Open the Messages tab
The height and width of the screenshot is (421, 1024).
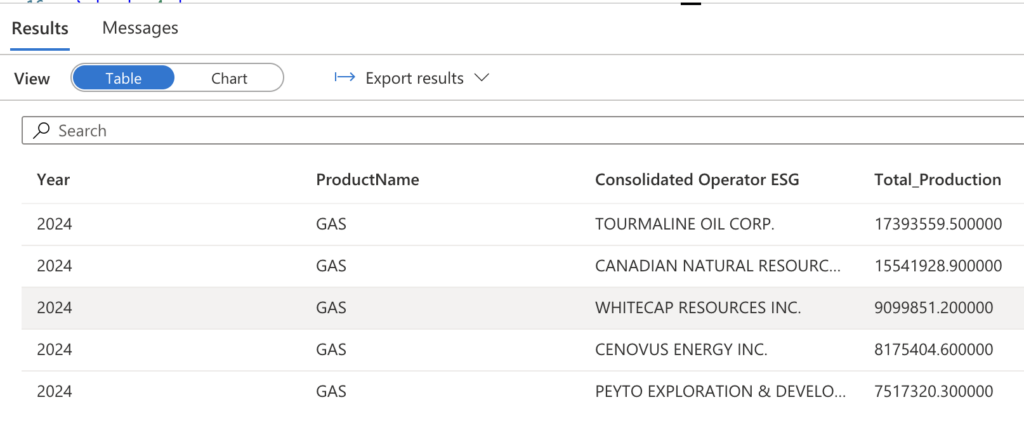[x=140, y=28]
